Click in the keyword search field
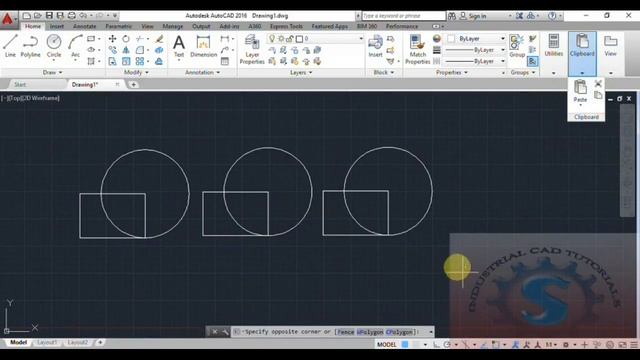Image resolution: width=640 pixels, height=360 pixels. point(403,16)
